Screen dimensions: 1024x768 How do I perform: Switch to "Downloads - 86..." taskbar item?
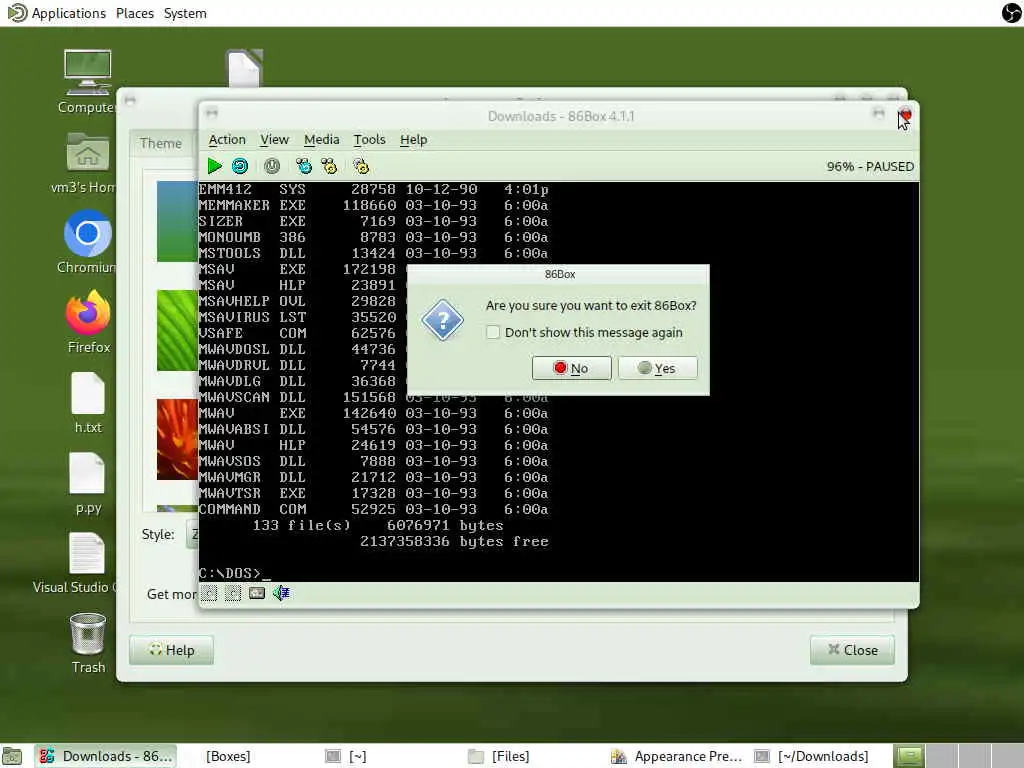coord(106,756)
